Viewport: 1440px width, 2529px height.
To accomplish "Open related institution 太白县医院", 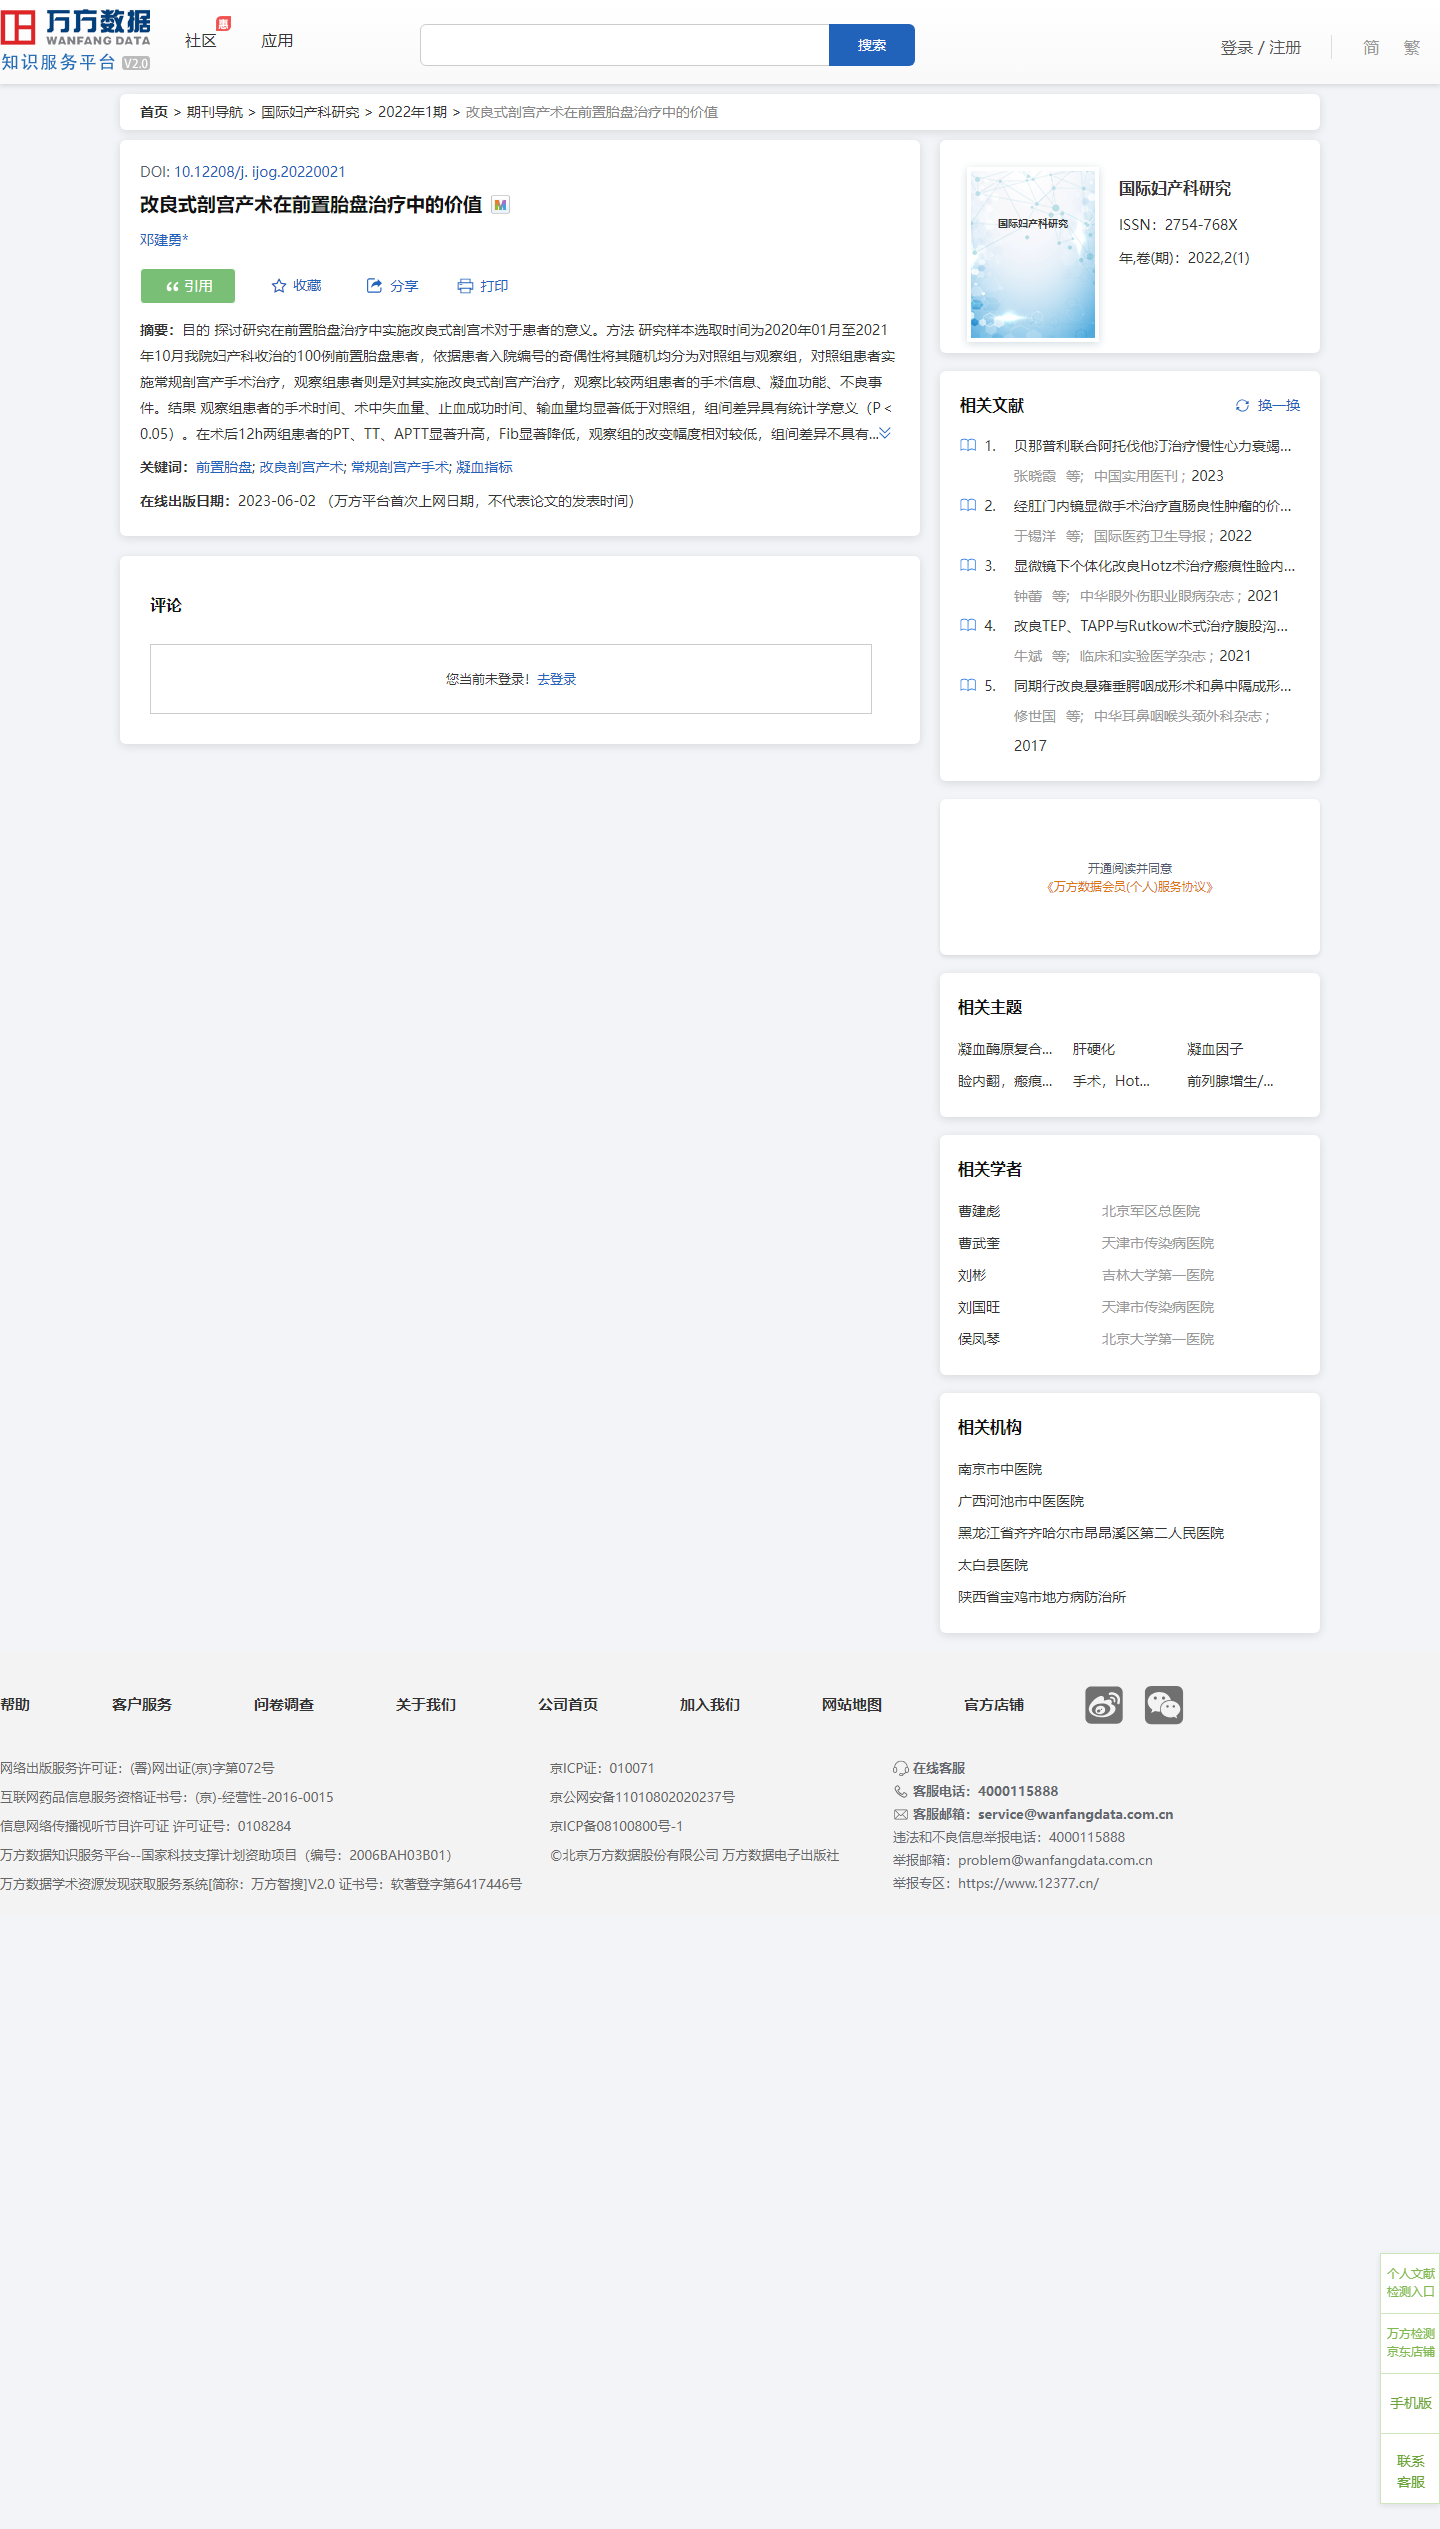I will (993, 1565).
